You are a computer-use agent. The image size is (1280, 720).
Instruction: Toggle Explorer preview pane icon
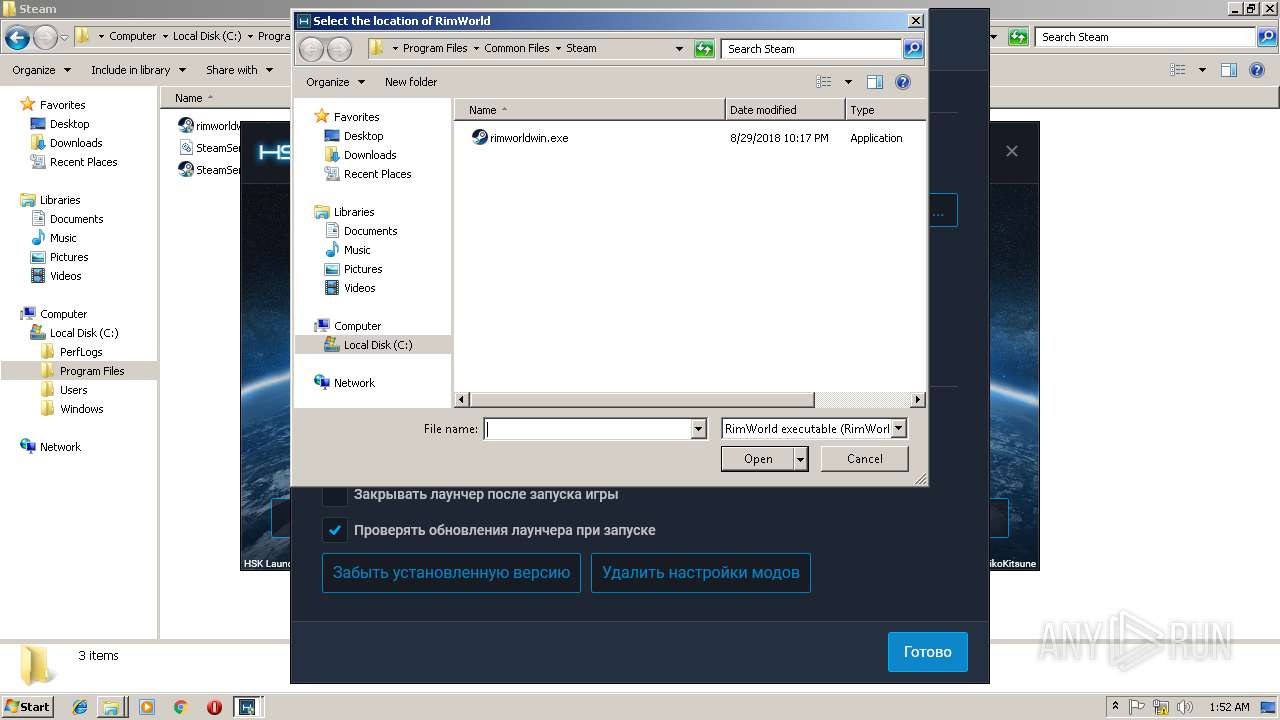coord(1229,70)
